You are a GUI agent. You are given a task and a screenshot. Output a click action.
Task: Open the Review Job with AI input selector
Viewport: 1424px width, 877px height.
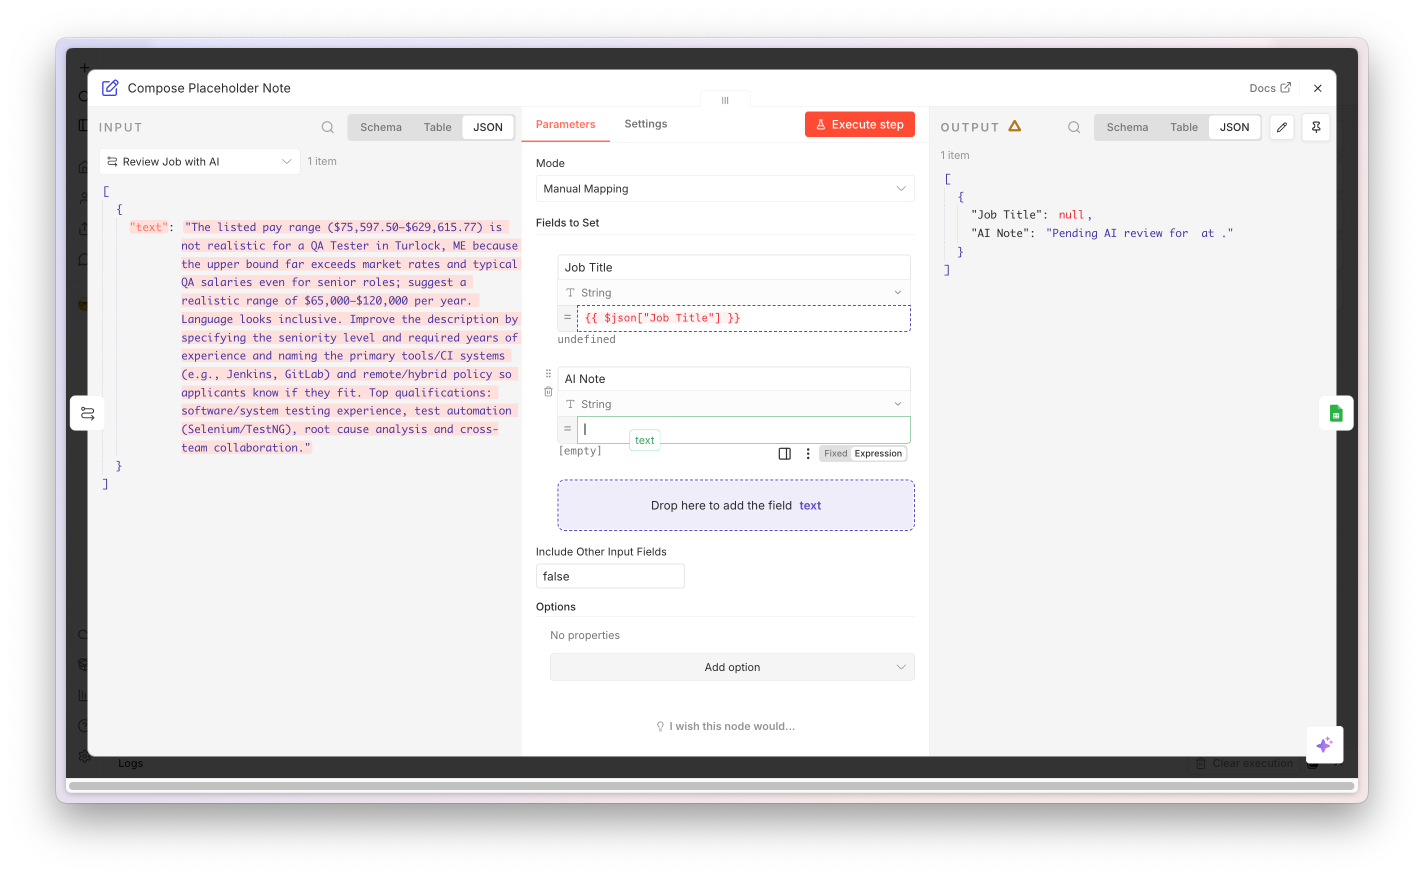tap(200, 161)
